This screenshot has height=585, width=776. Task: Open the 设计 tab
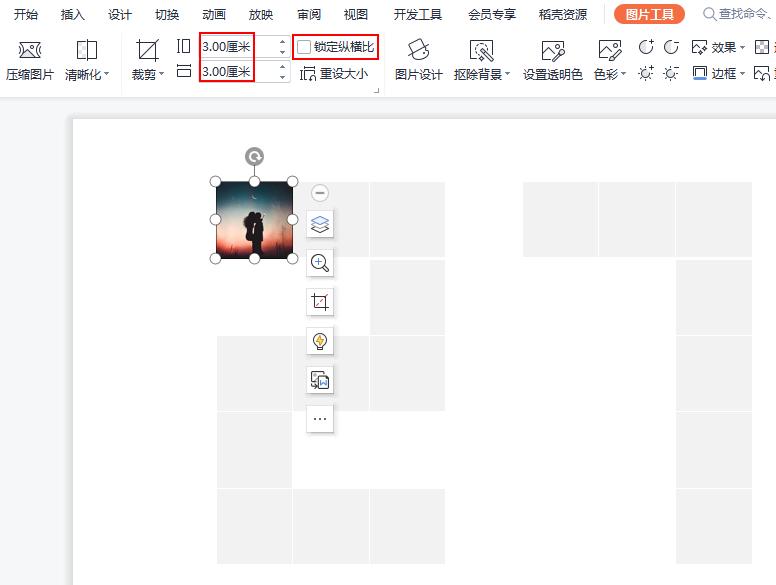[x=120, y=14]
